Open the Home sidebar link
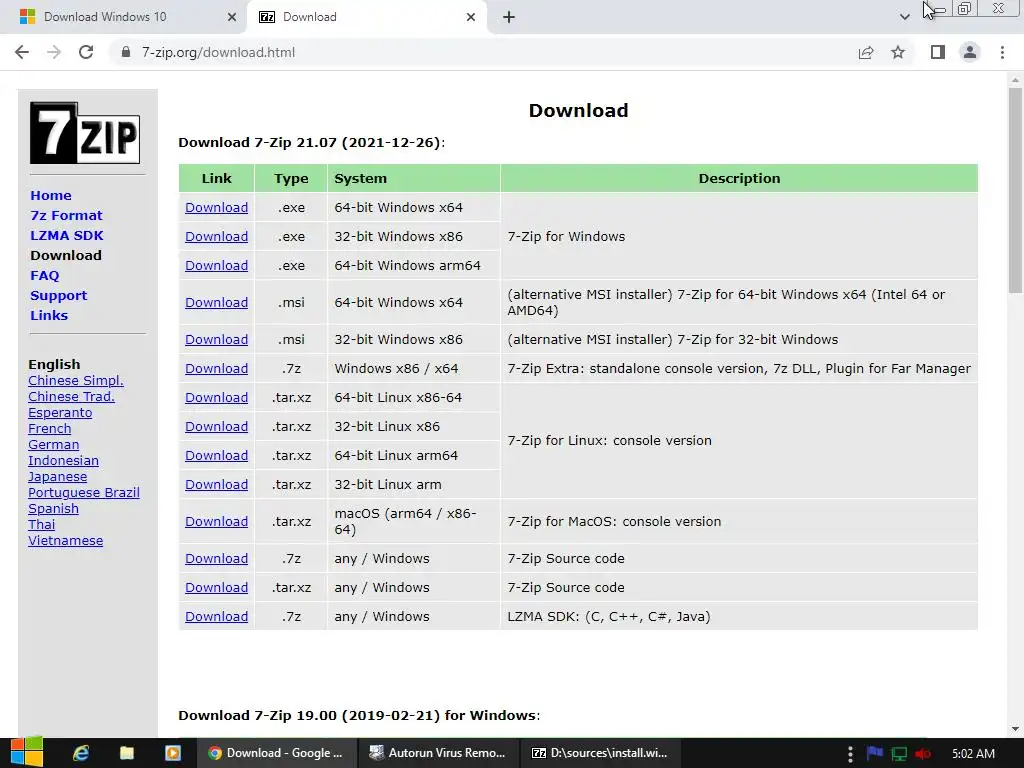Image resolution: width=1024 pixels, height=768 pixels. [51, 195]
